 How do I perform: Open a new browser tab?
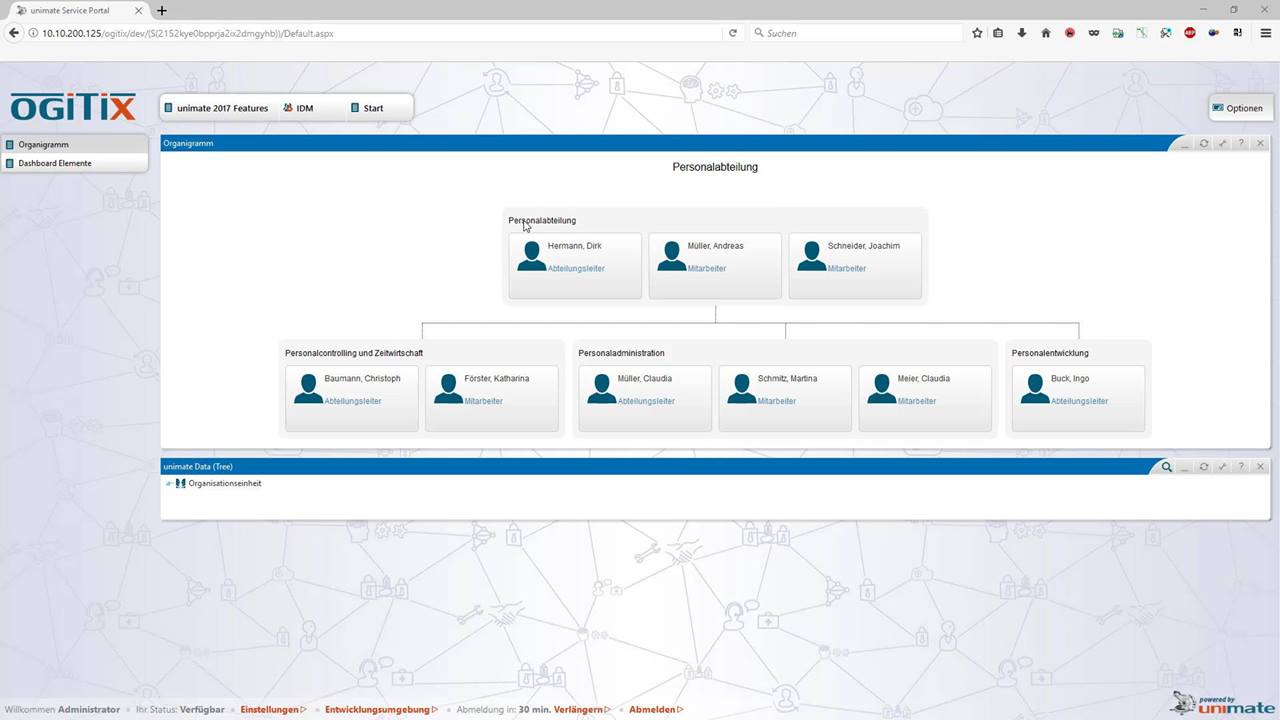pos(162,10)
